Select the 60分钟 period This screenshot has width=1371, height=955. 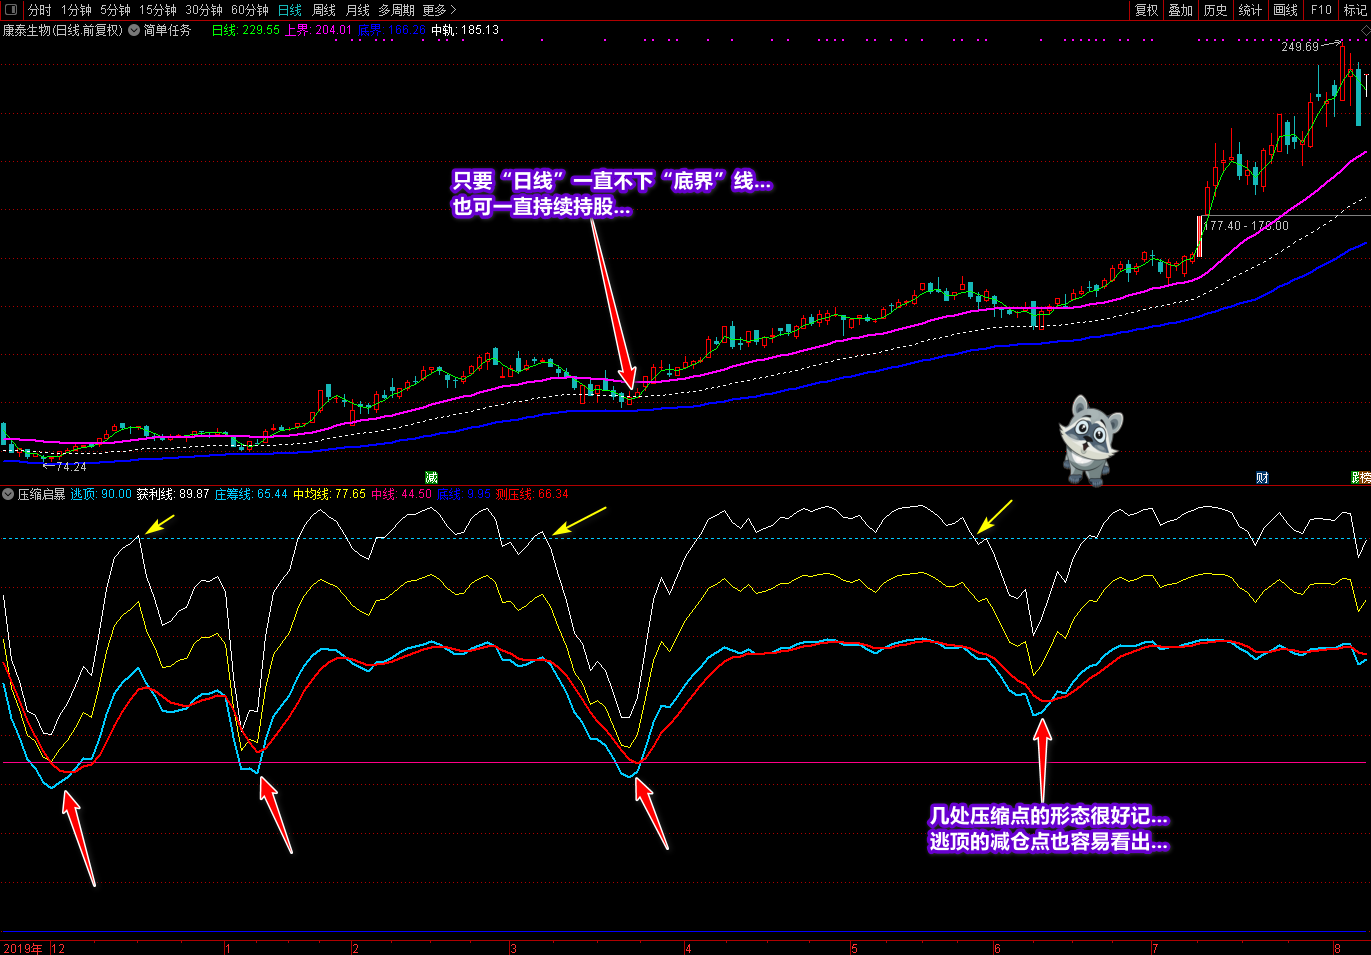click(x=250, y=10)
